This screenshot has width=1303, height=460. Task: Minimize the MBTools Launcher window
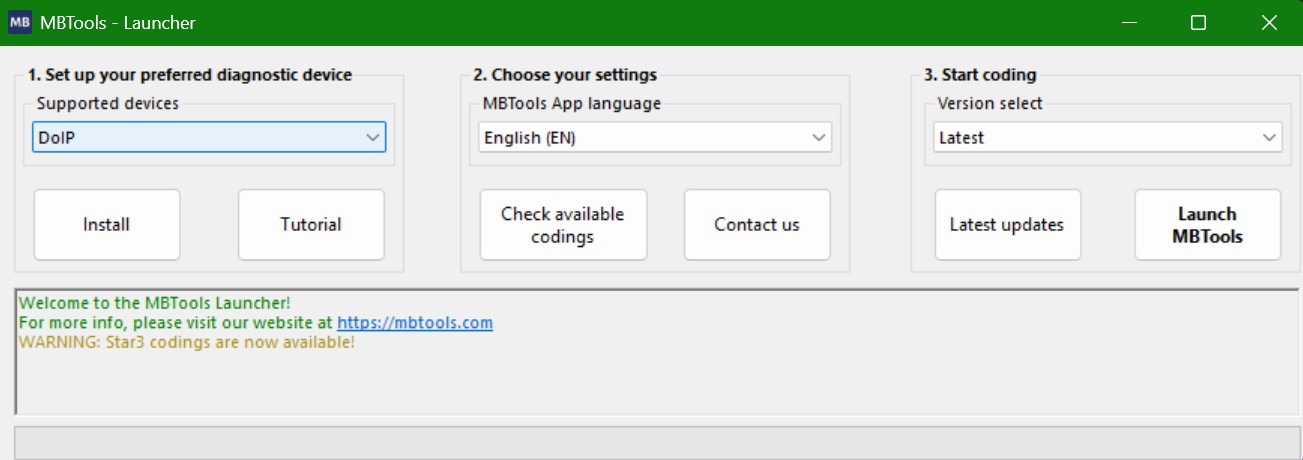coord(1129,22)
